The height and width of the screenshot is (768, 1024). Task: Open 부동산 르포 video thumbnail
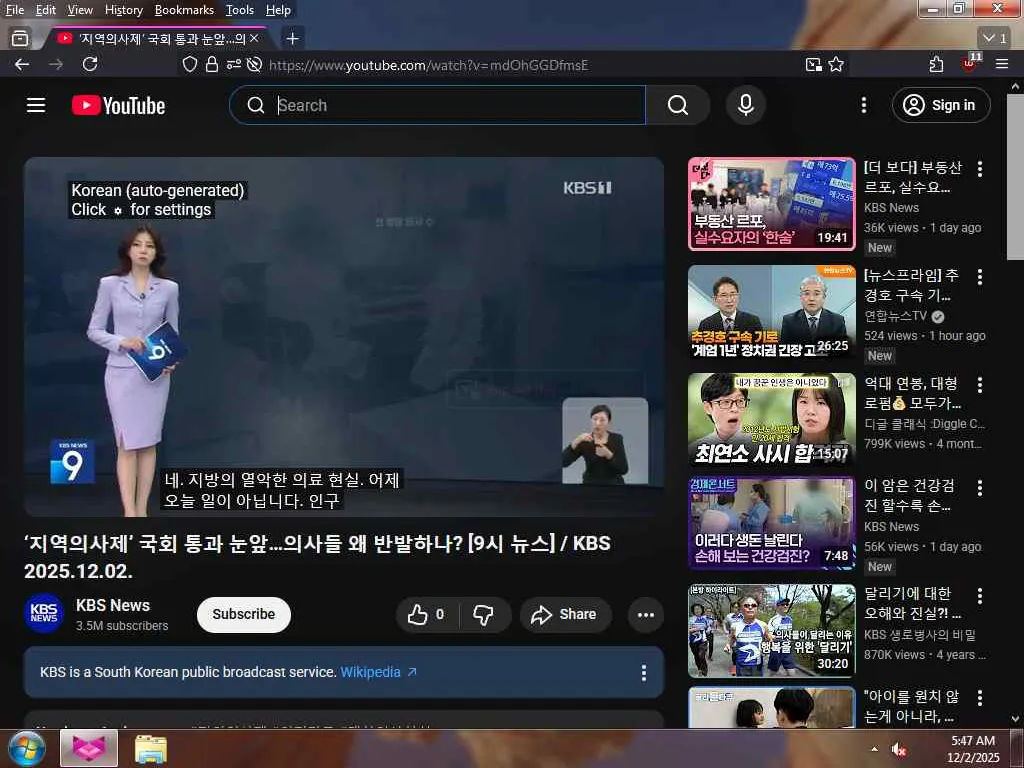[x=772, y=204]
